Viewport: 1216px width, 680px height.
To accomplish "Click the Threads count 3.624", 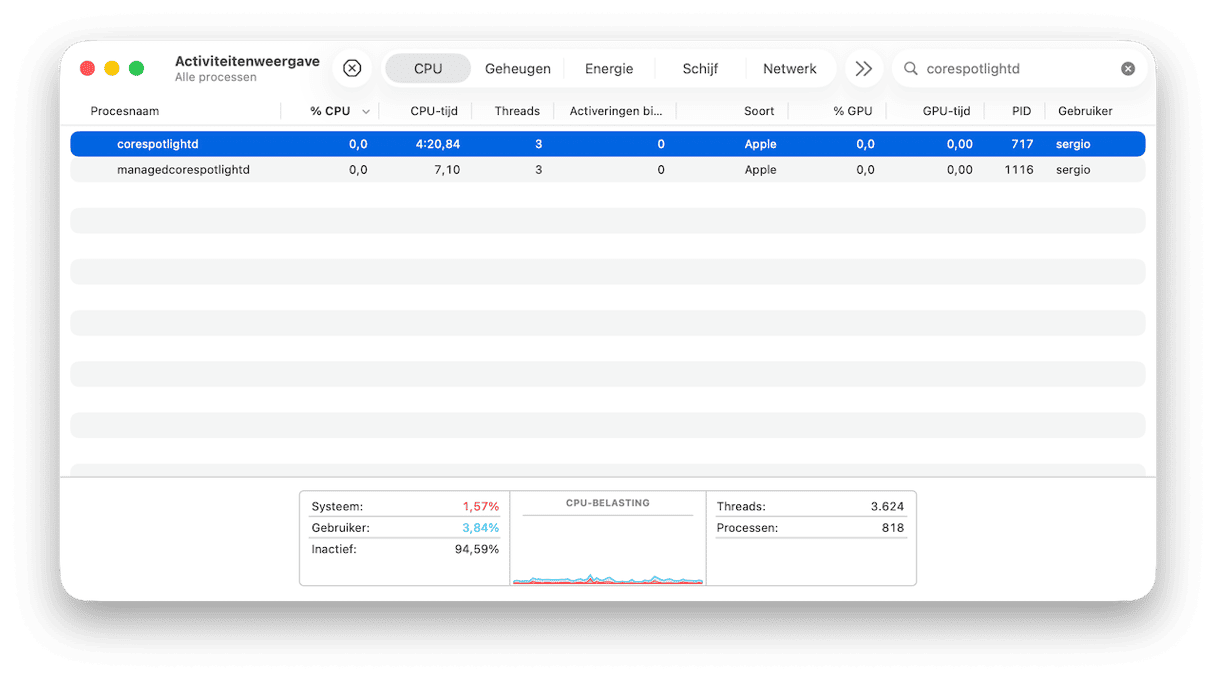I will click(x=887, y=507).
